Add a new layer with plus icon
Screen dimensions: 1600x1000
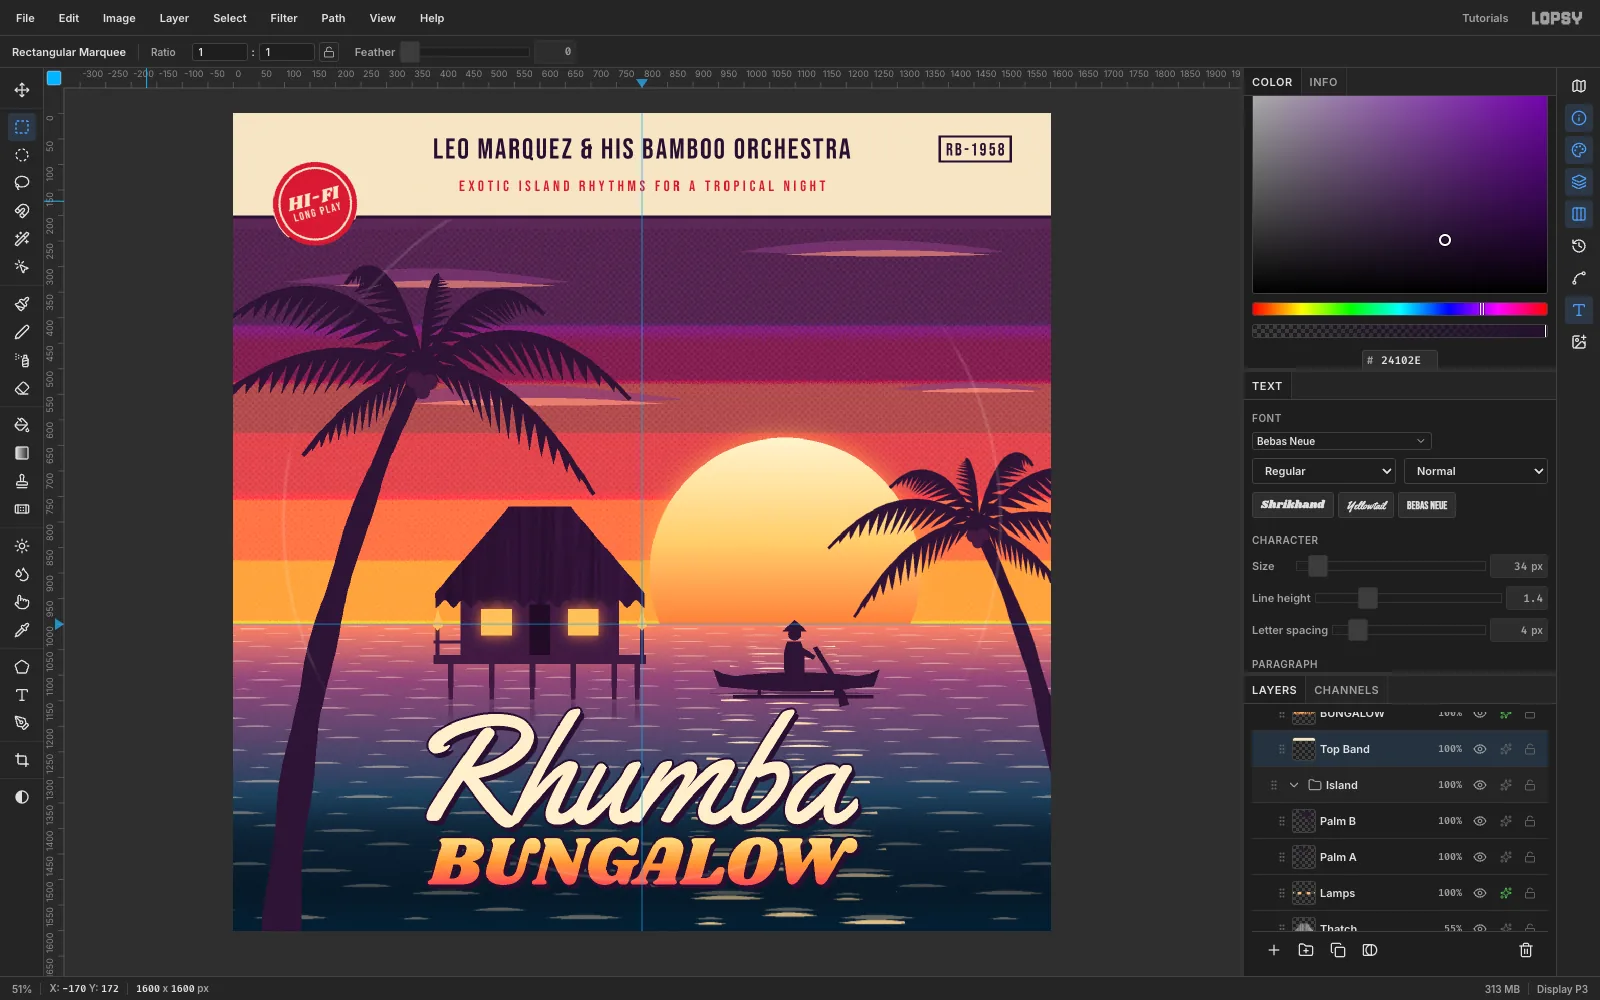coord(1274,950)
